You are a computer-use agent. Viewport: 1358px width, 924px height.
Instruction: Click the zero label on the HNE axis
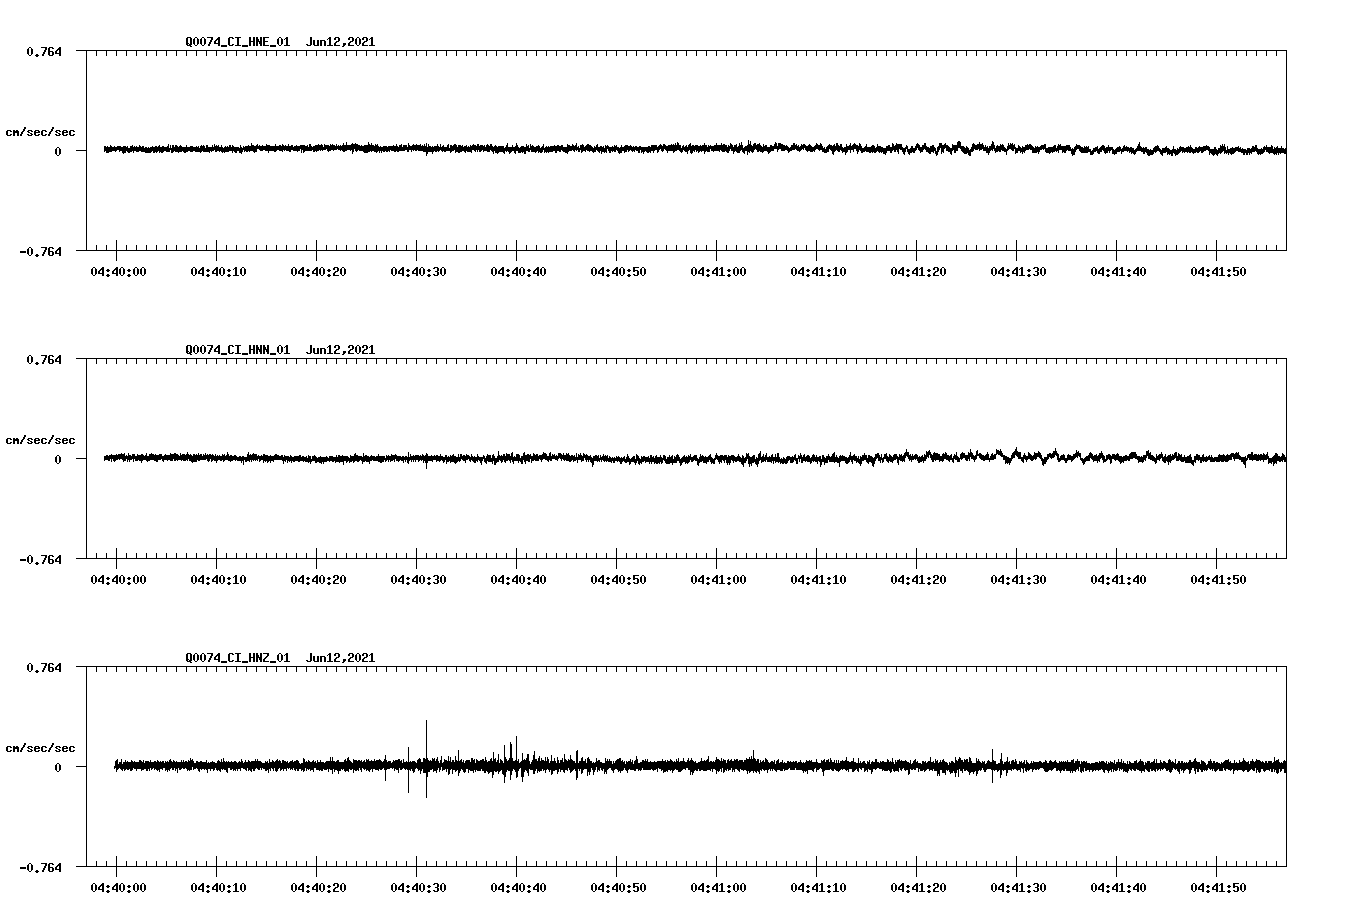[58, 151]
